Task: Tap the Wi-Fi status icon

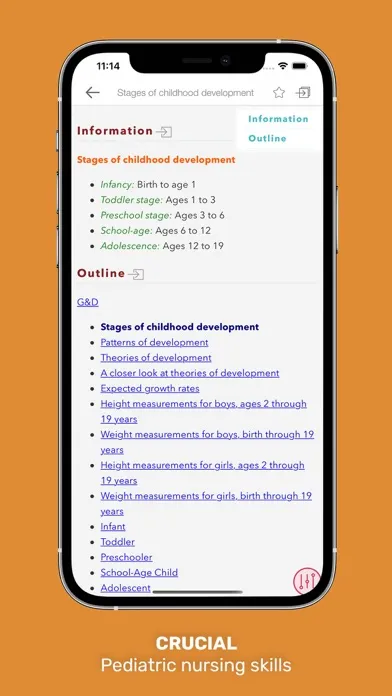Action: click(283, 66)
